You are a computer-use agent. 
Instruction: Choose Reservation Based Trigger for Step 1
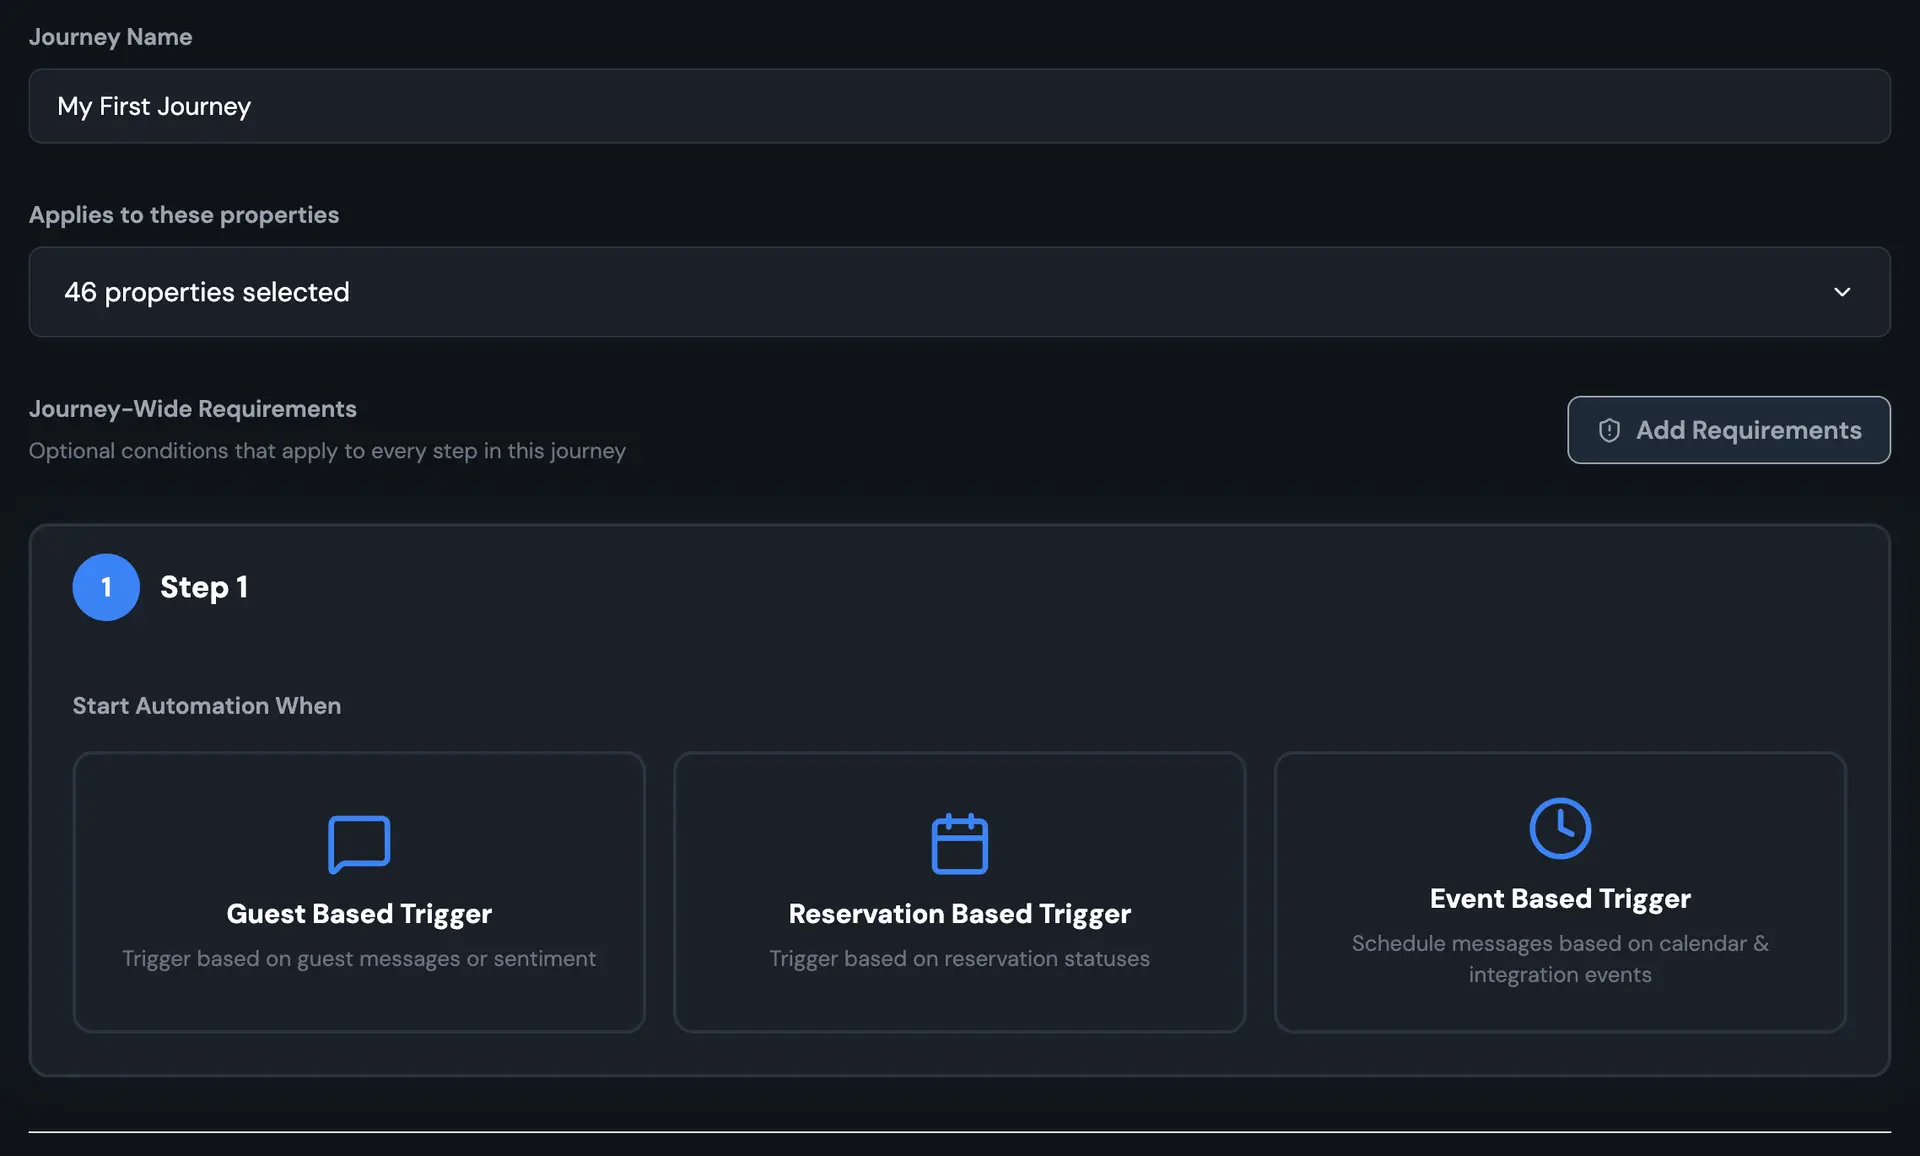point(959,892)
